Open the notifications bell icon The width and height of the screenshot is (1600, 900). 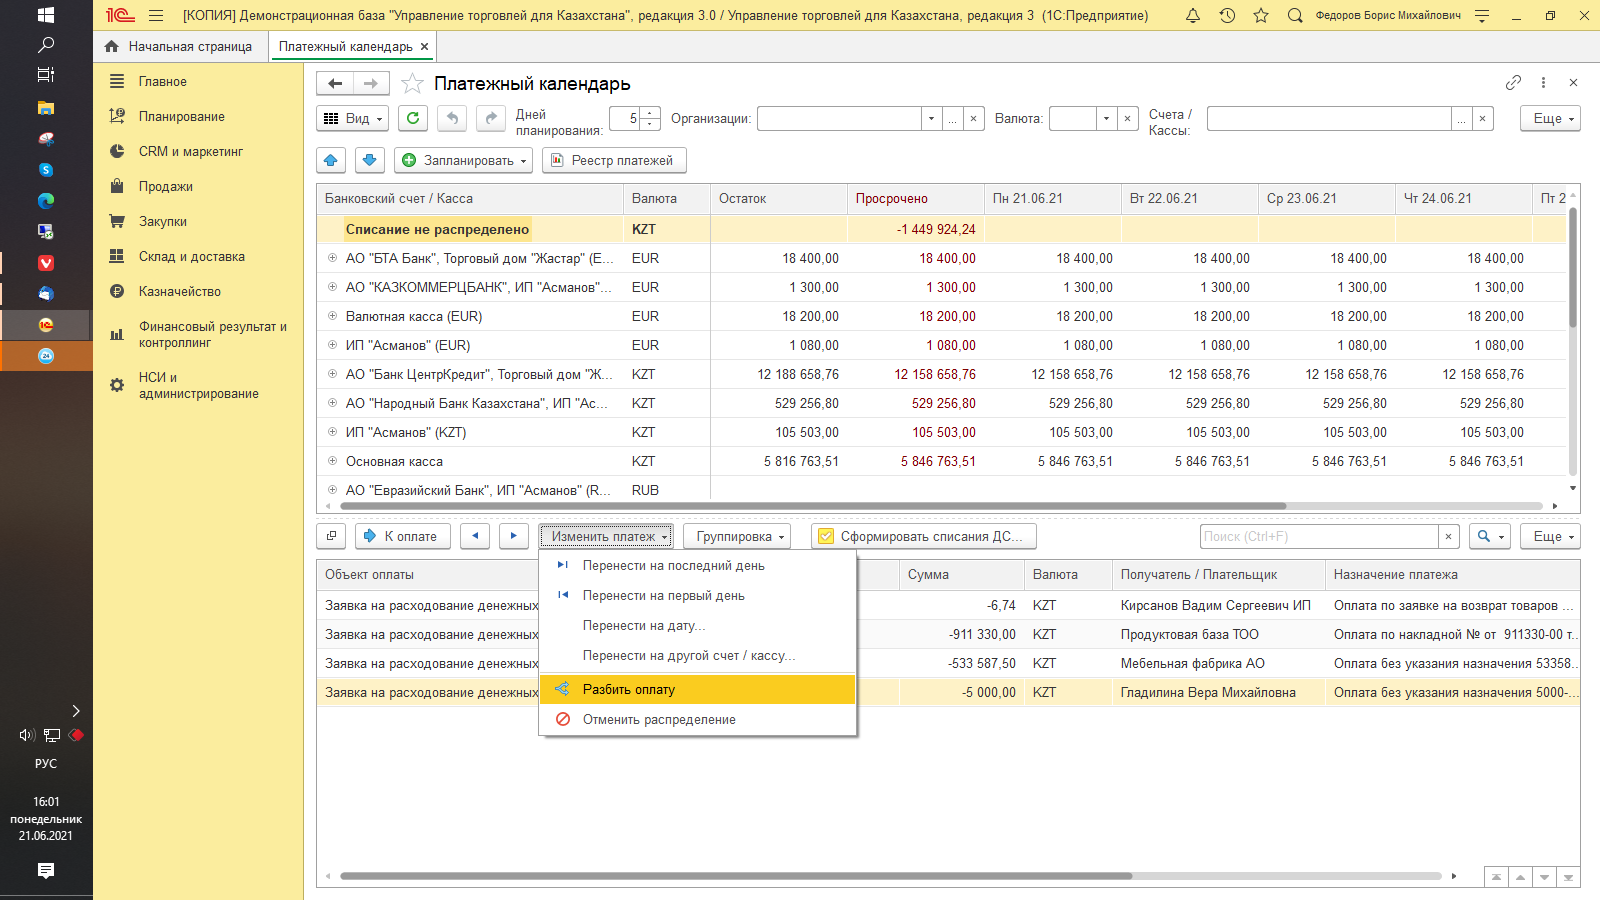pyautogui.click(x=1193, y=16)
